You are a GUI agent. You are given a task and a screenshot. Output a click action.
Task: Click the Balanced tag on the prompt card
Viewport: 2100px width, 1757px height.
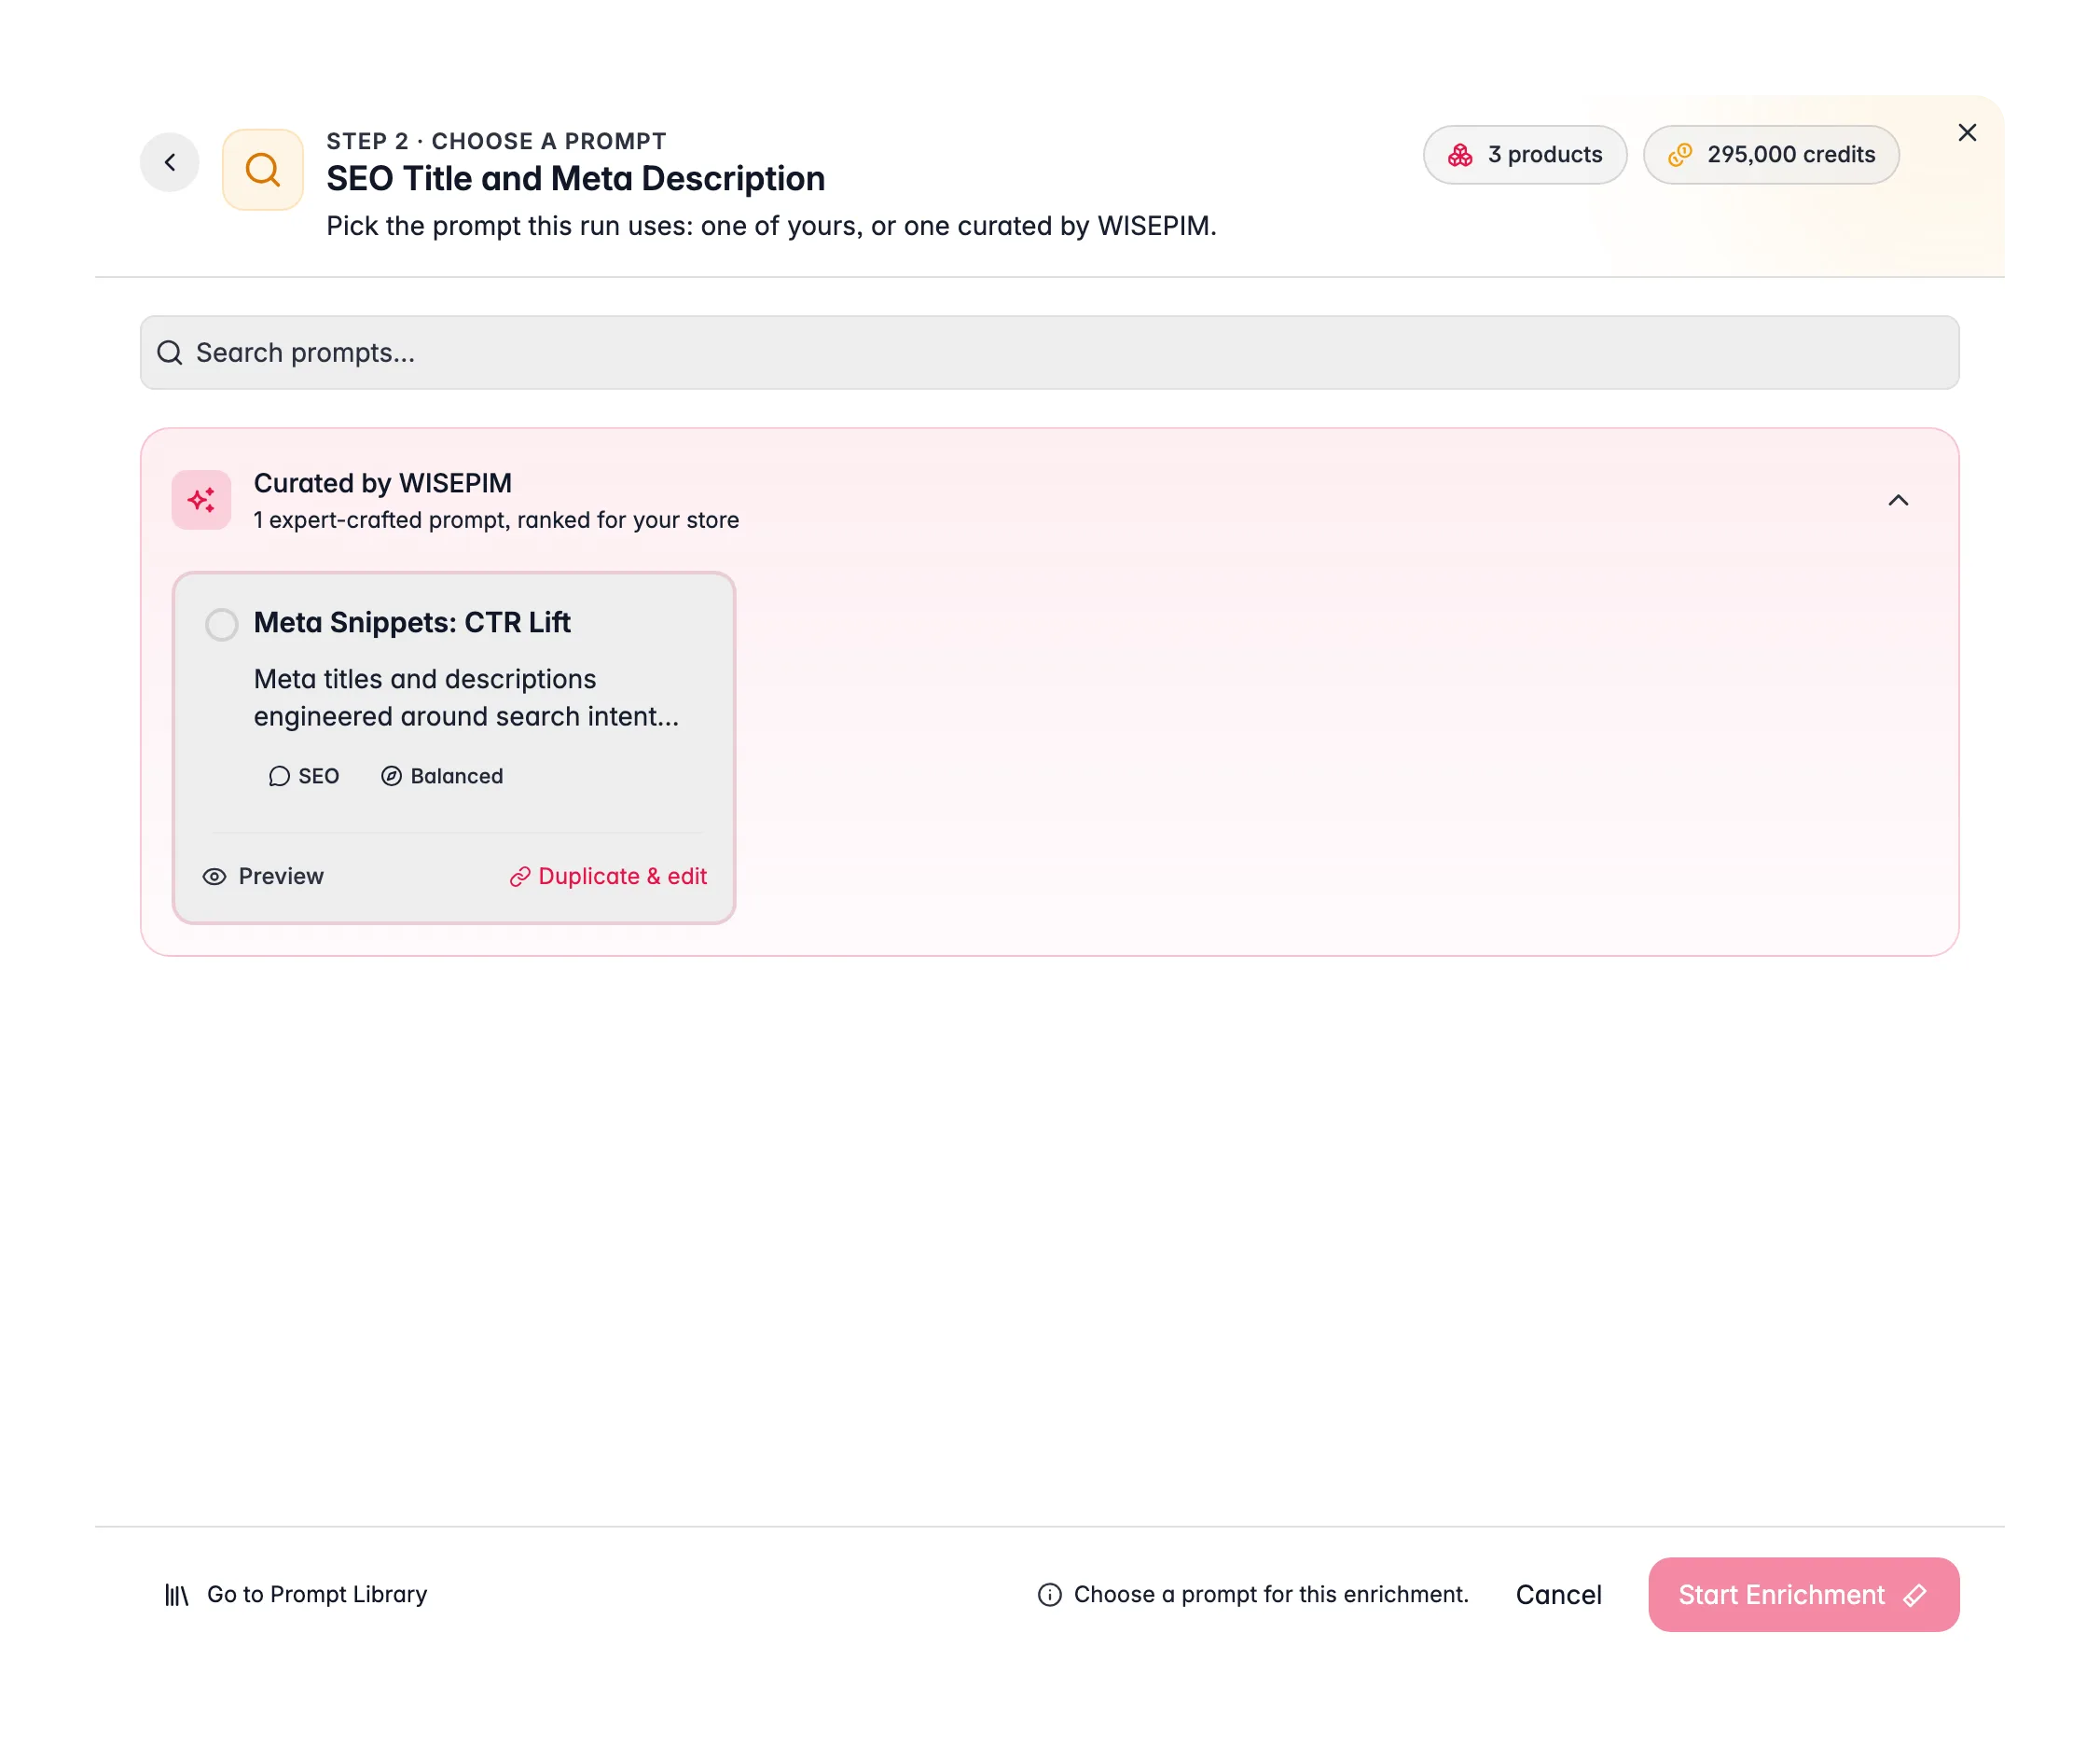(x=442, y=776)
